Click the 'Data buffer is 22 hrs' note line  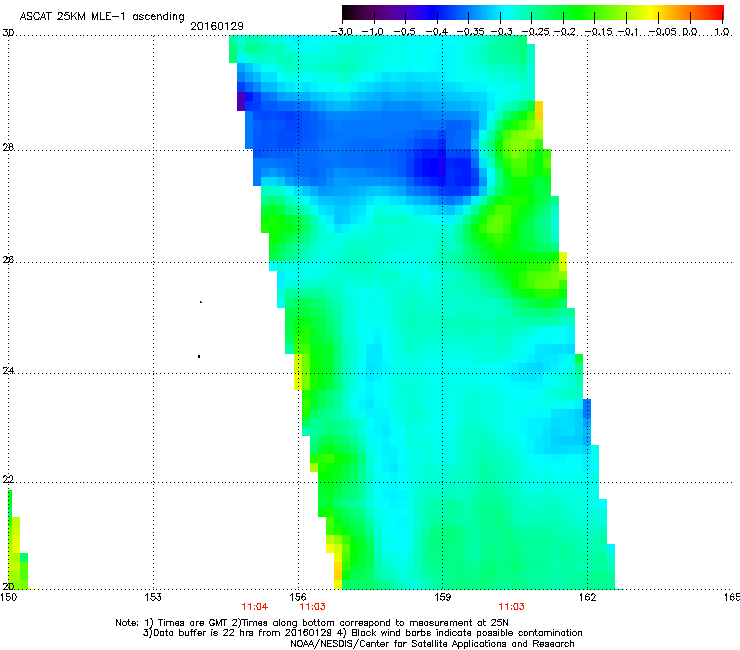(x=362, y=633)
